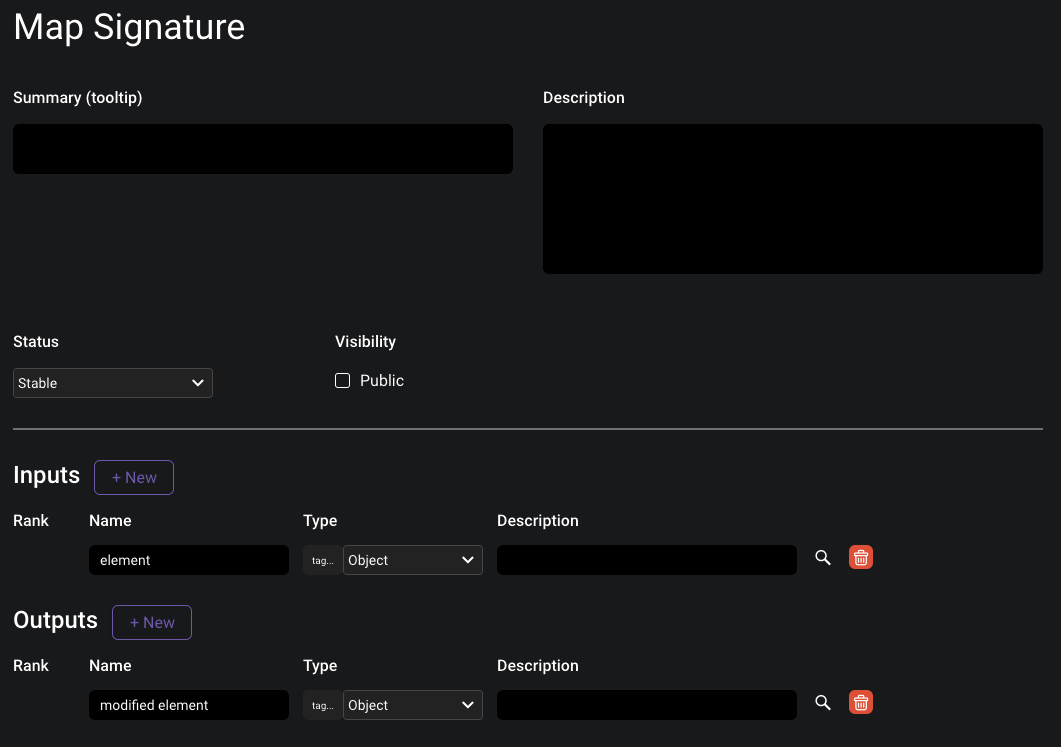Add a new input with + New
The image size is (1061, 747).
point(134,478)
